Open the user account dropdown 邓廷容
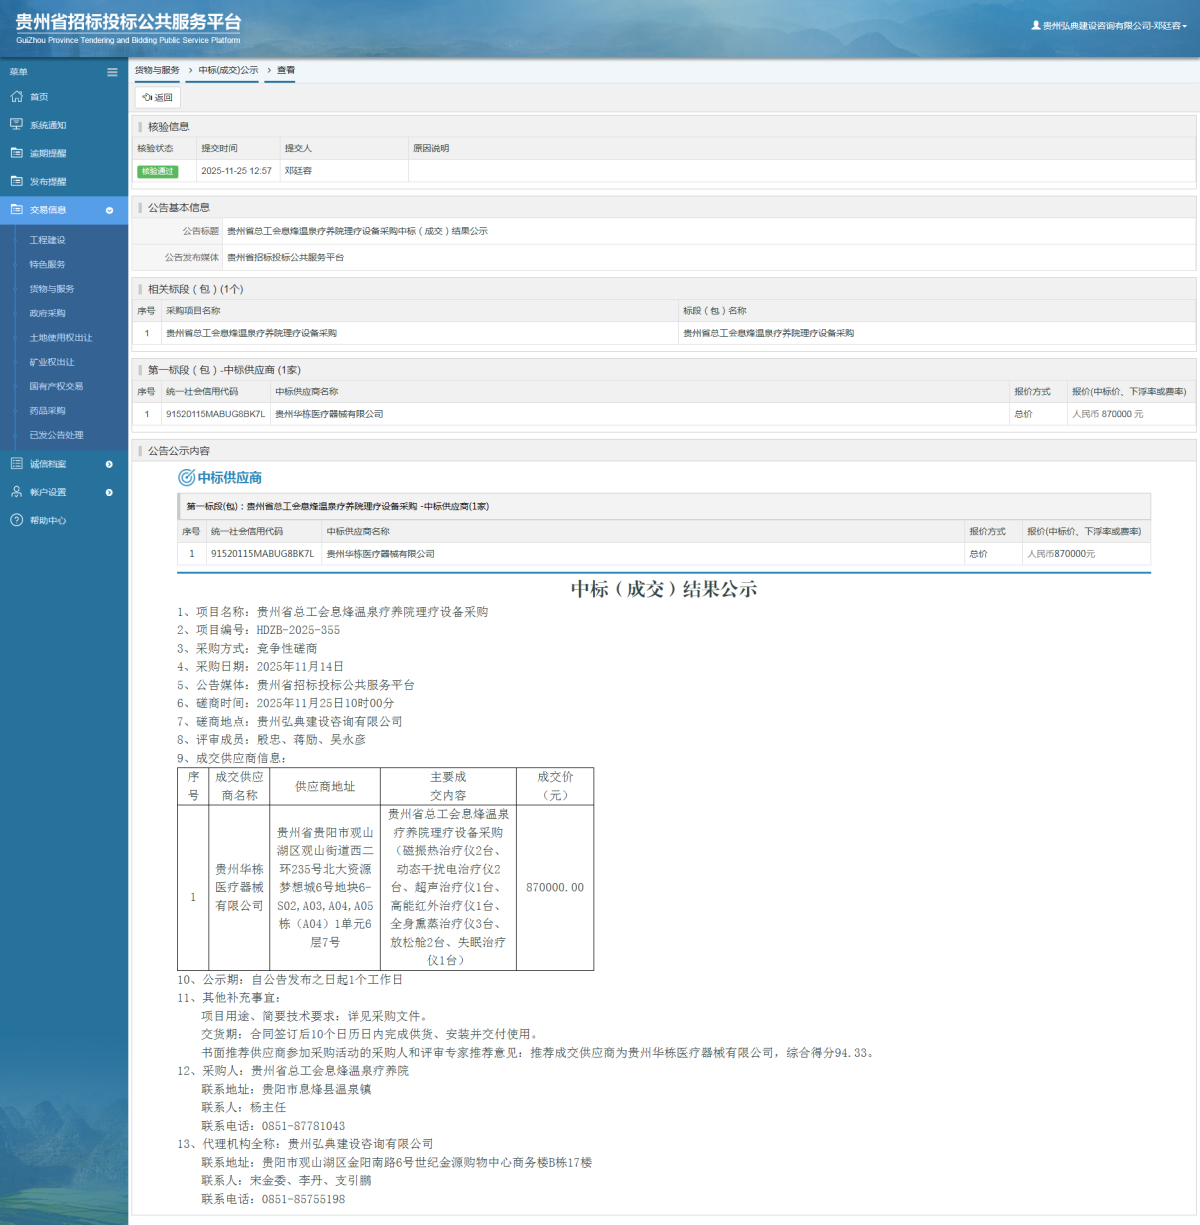This screenshot has height=1225, width=1200. (1110, 26)
